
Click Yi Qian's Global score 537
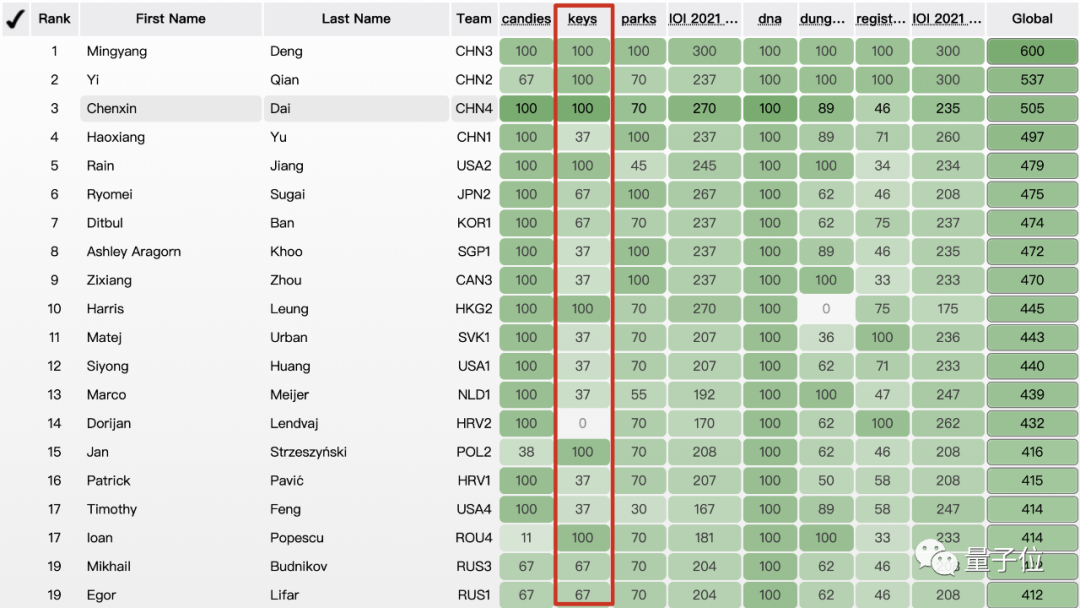(x=1032, y=80)
